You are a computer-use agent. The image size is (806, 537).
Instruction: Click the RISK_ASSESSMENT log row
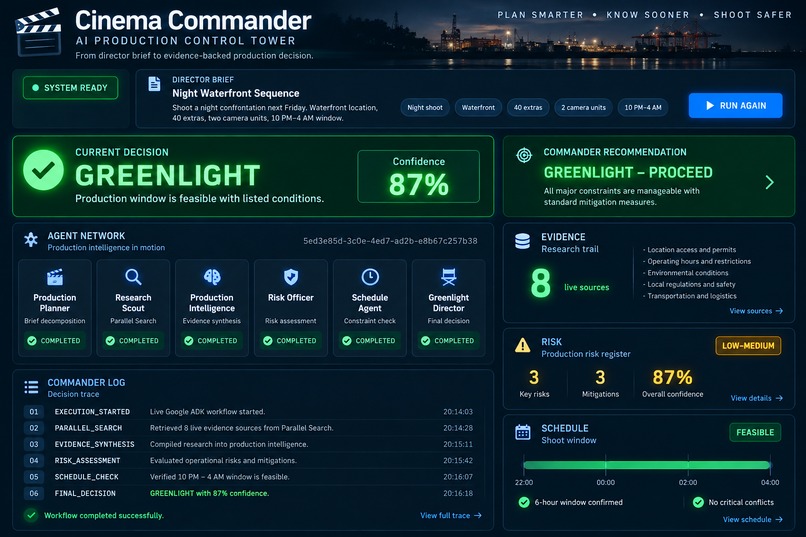point(248,460)
